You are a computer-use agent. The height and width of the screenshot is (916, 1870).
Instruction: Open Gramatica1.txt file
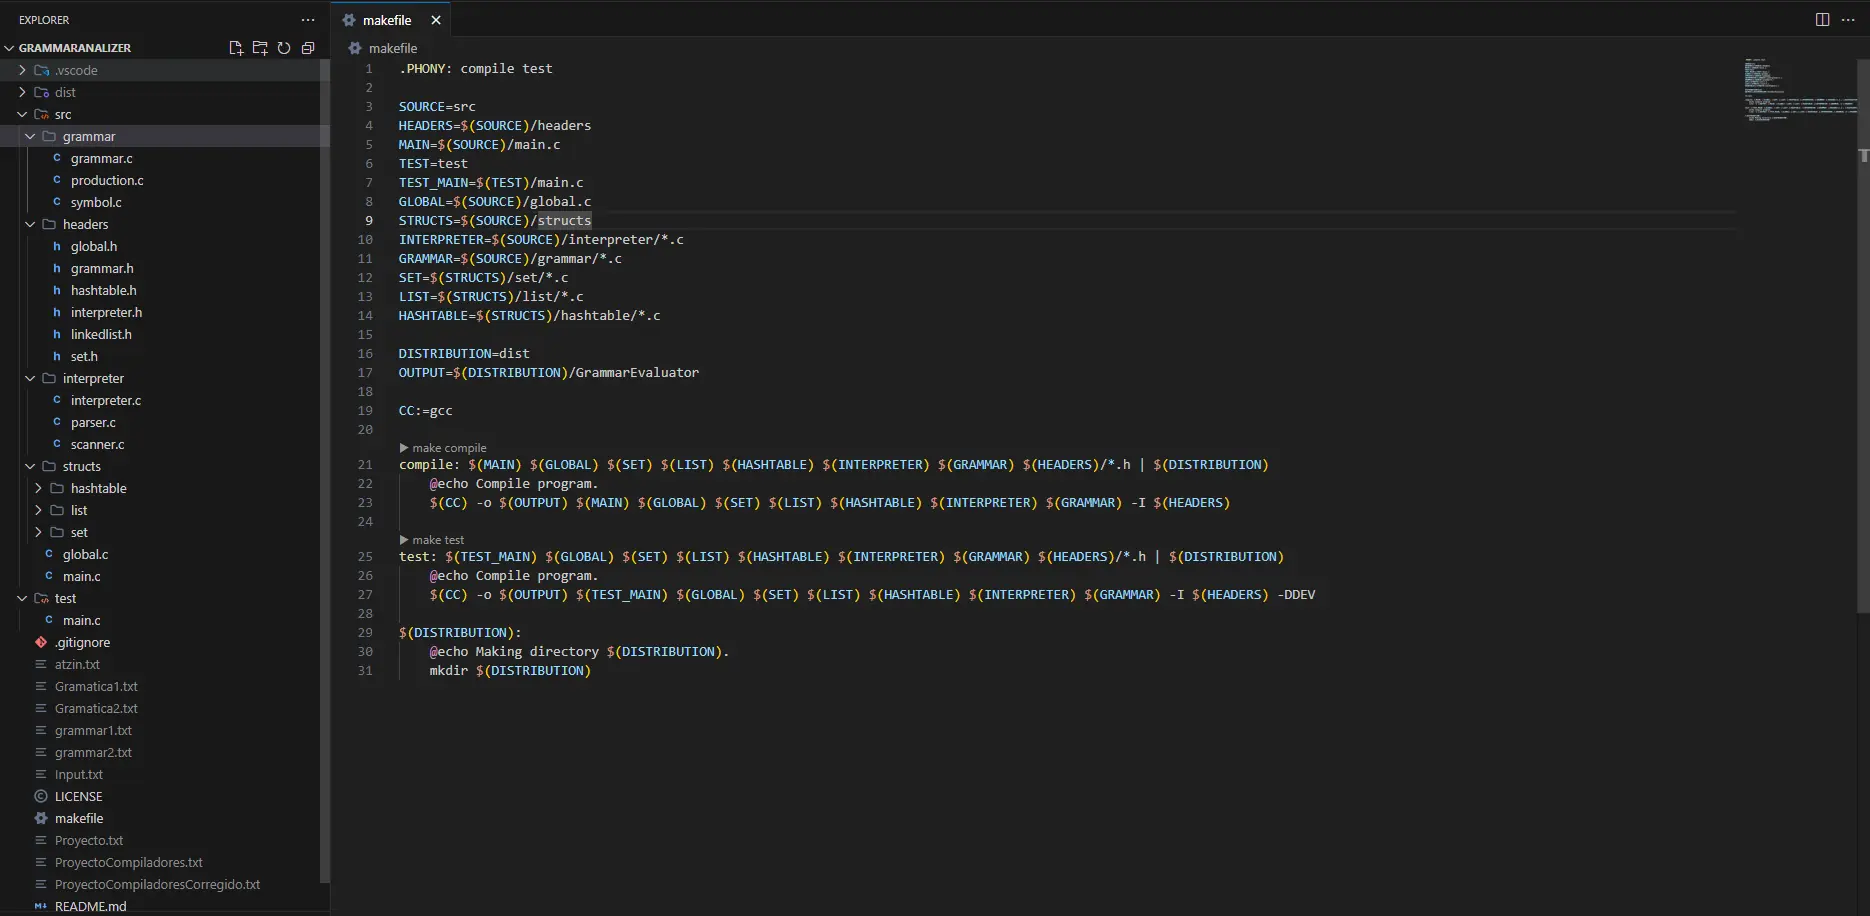165,686
